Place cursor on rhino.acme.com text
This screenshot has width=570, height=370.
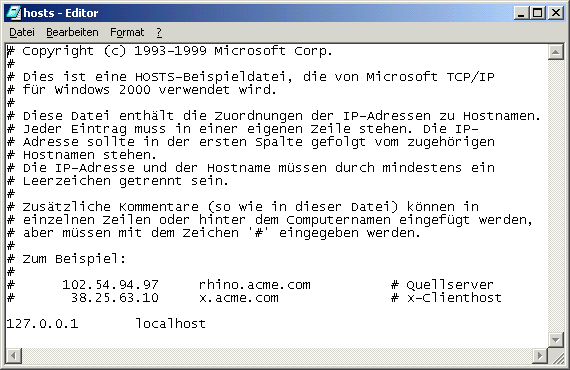coord(255,284)
